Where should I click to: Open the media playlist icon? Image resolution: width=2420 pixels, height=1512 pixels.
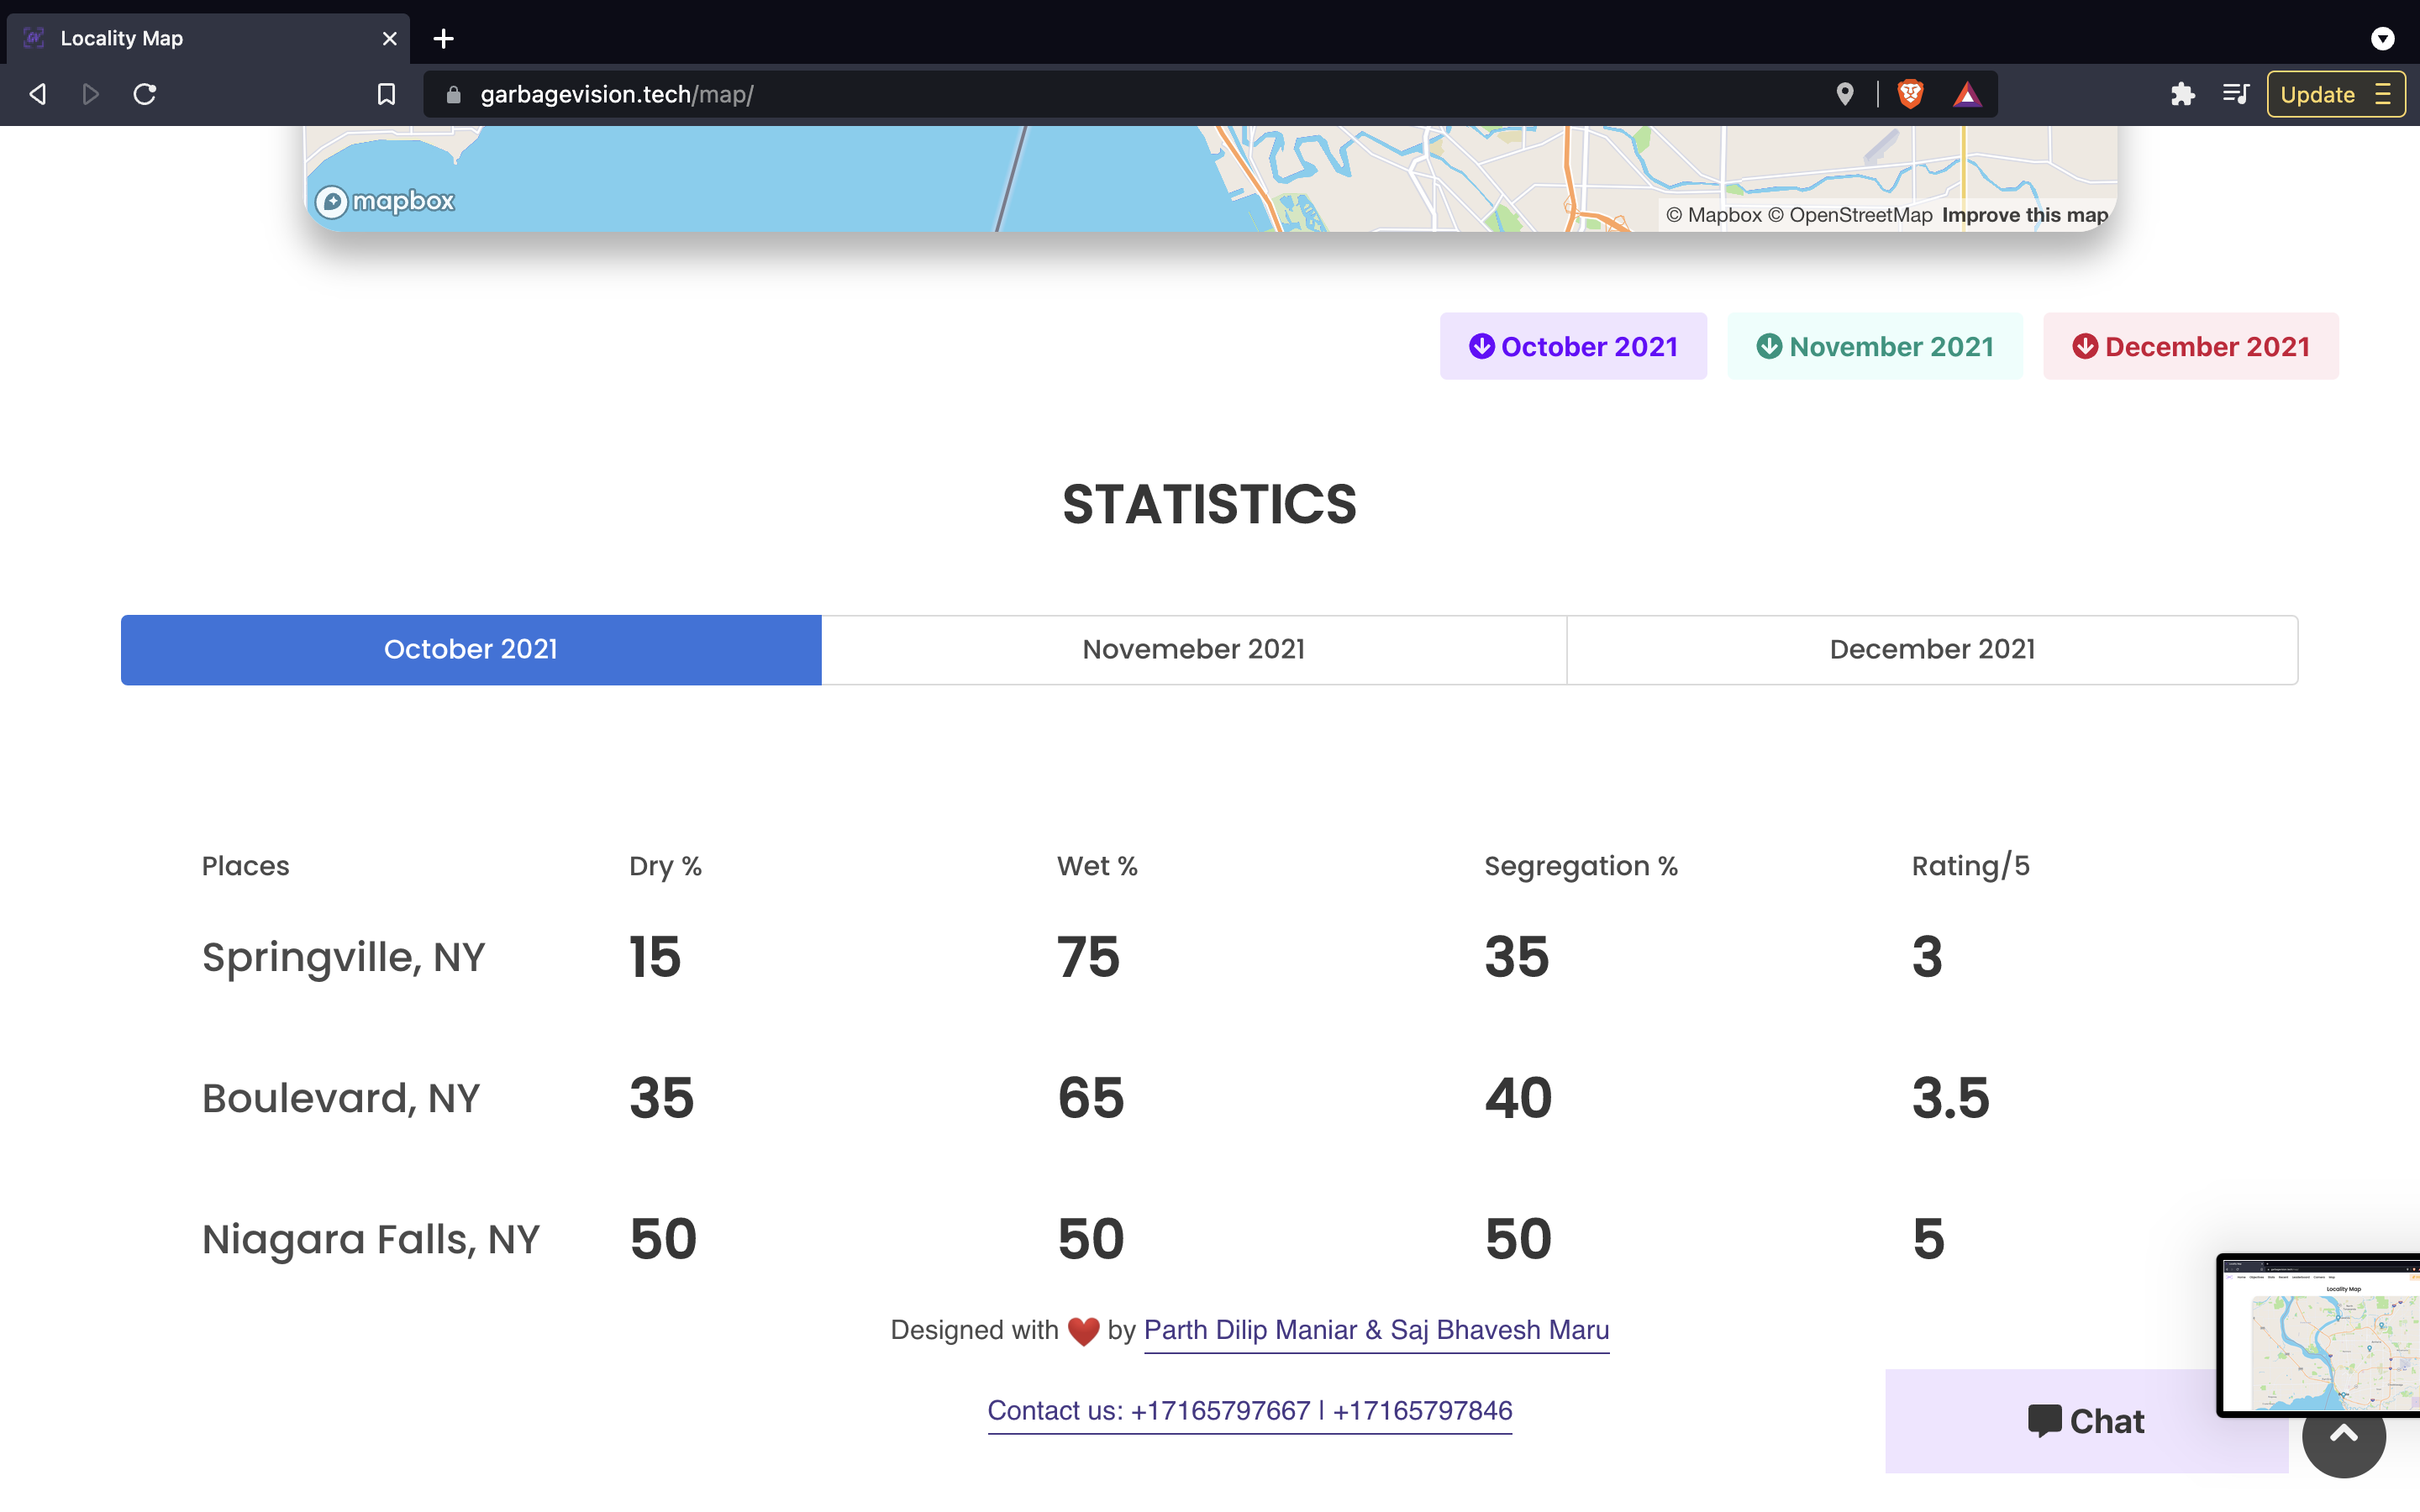click(2235, 94)
